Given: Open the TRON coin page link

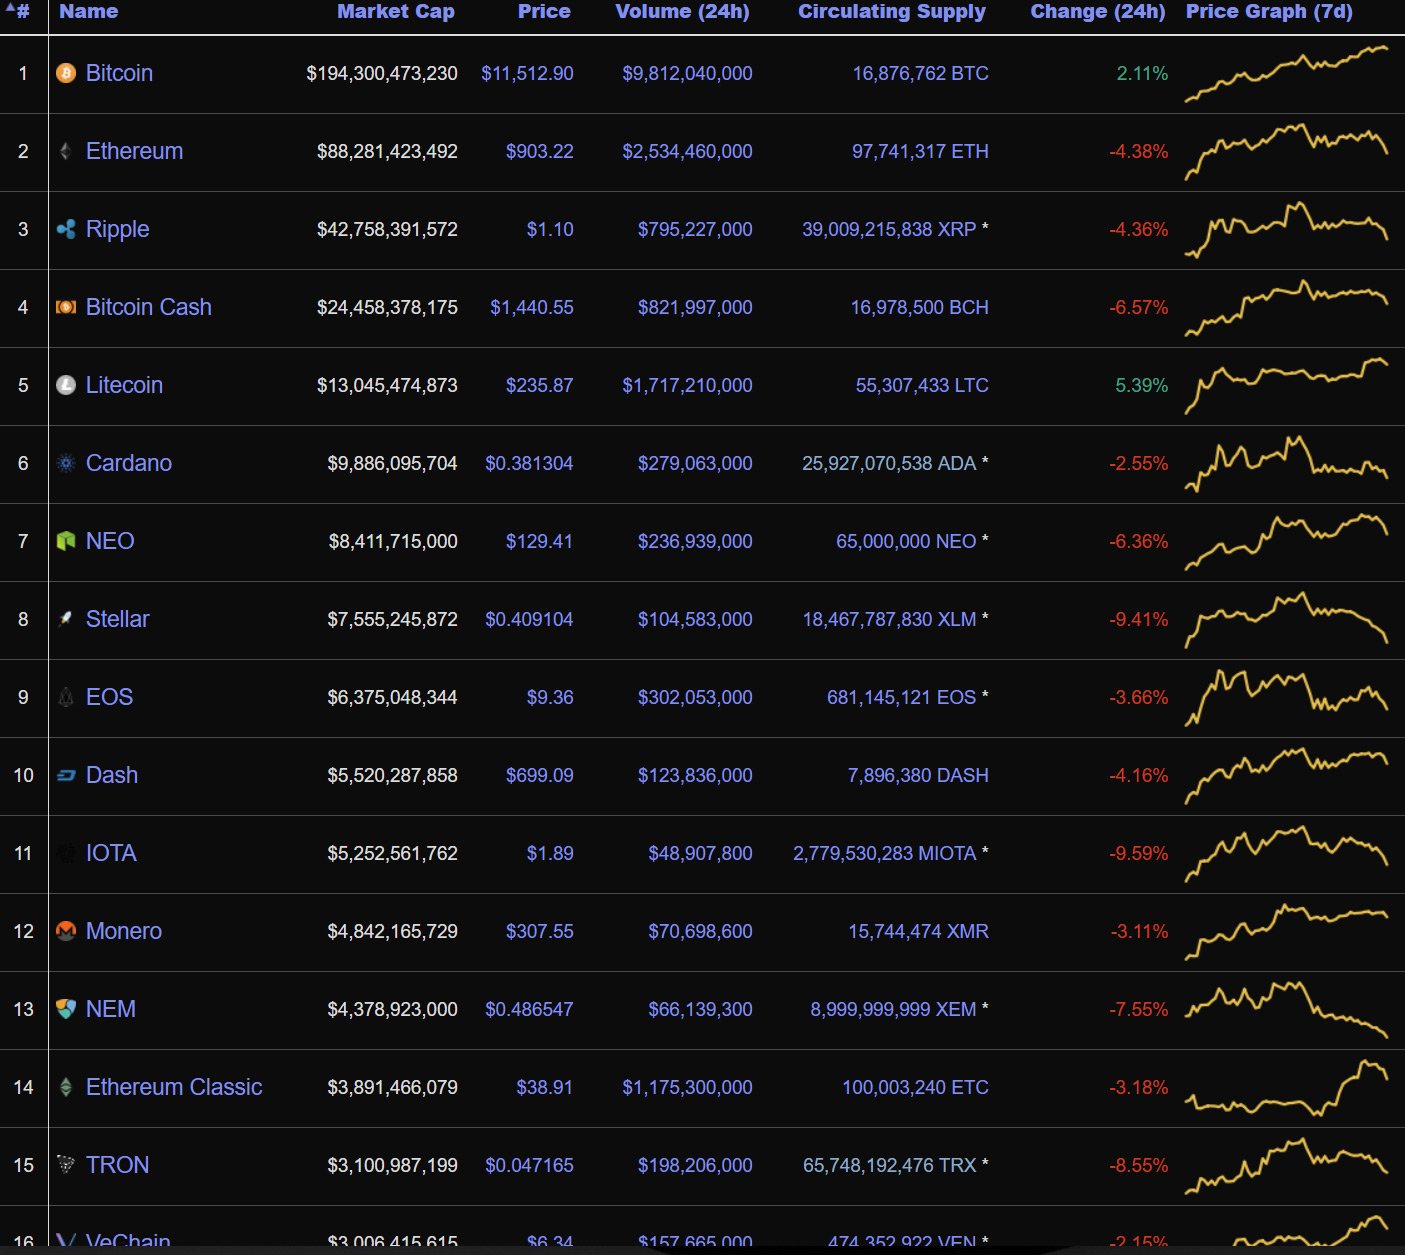Looking at the screenshot, I should pos(117,1165).
